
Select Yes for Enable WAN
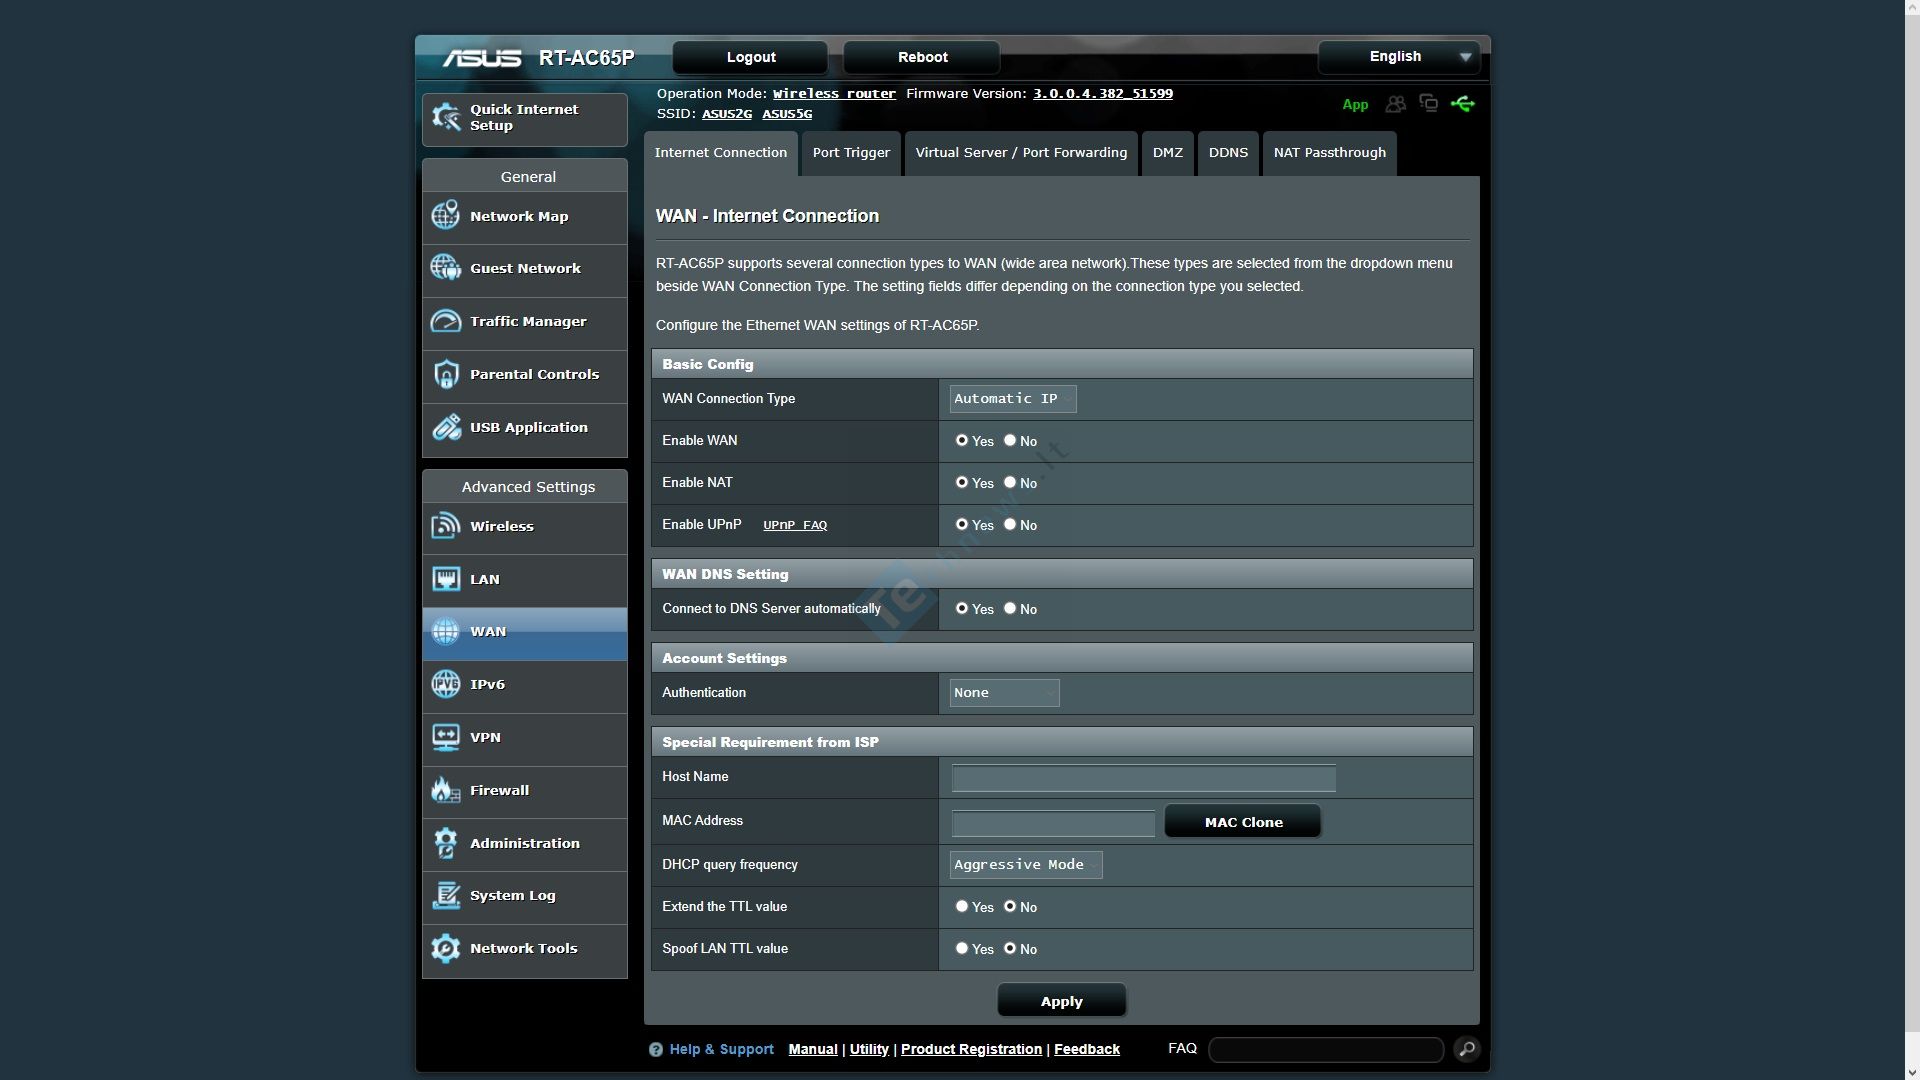point(962,440)
